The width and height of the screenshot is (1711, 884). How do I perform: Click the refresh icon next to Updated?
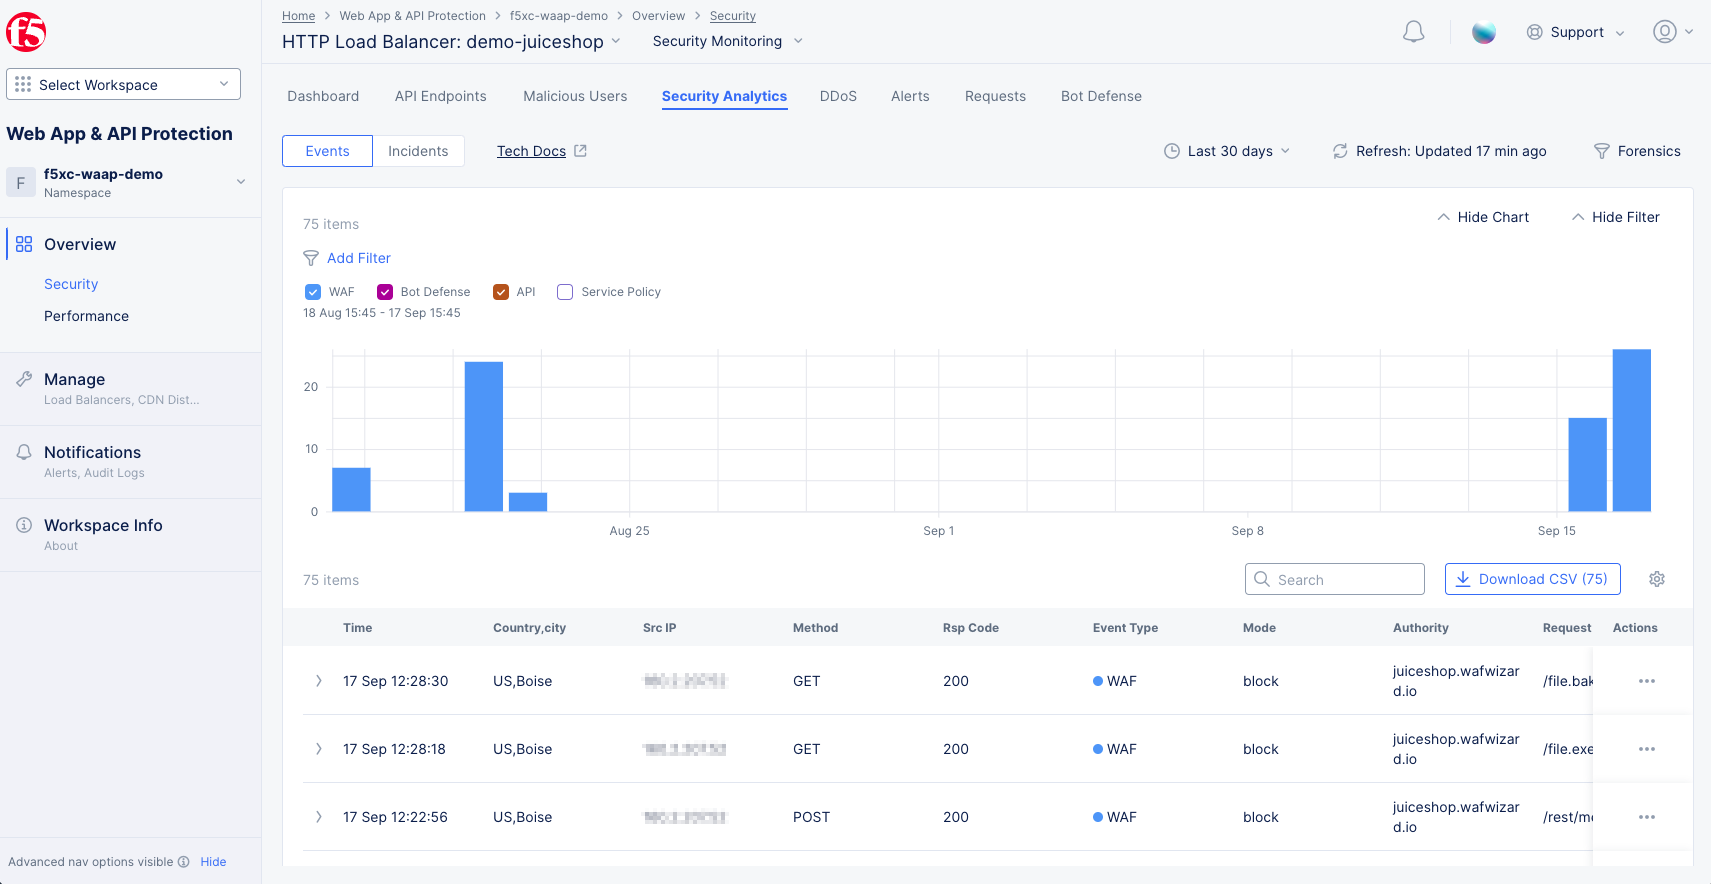[x=1340, y=151]
